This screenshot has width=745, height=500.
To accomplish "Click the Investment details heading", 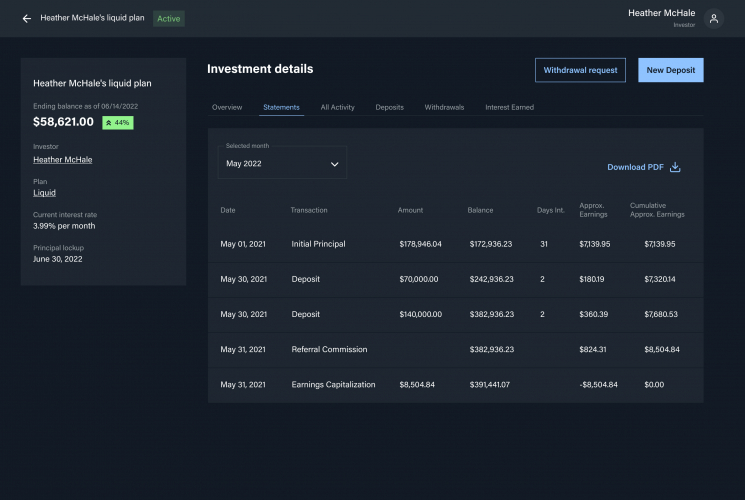I will pyautogui.click(x=260, y=69).
